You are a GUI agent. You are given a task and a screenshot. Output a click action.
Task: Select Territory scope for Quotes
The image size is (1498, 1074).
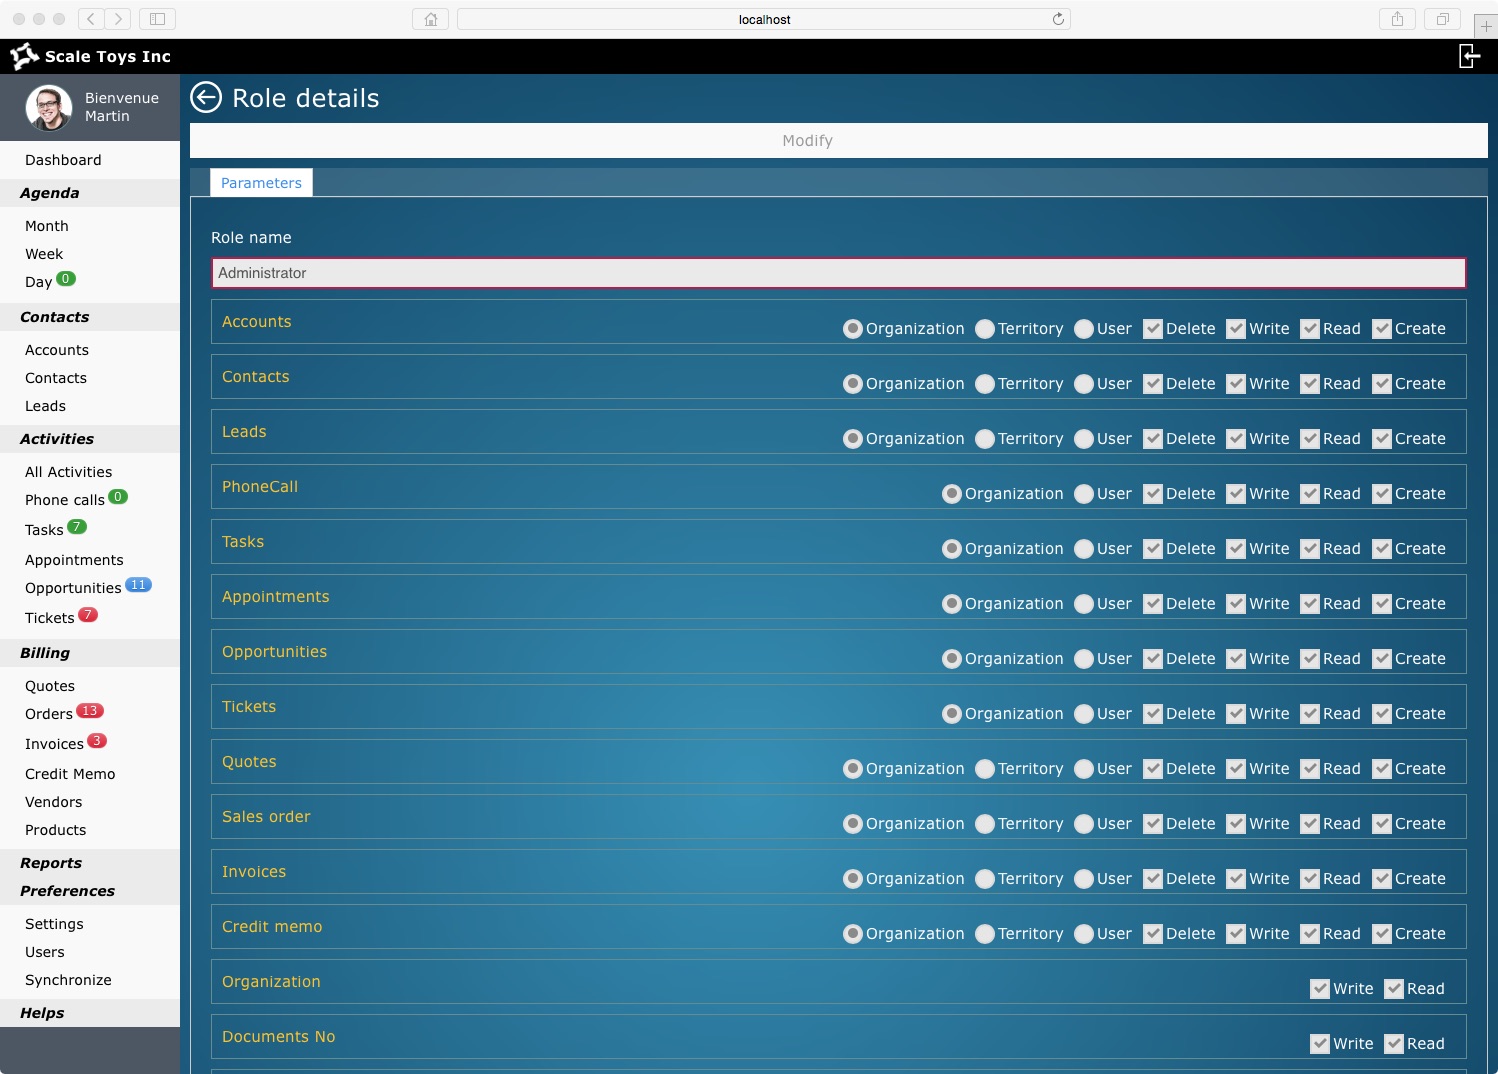tap(985, 769)
